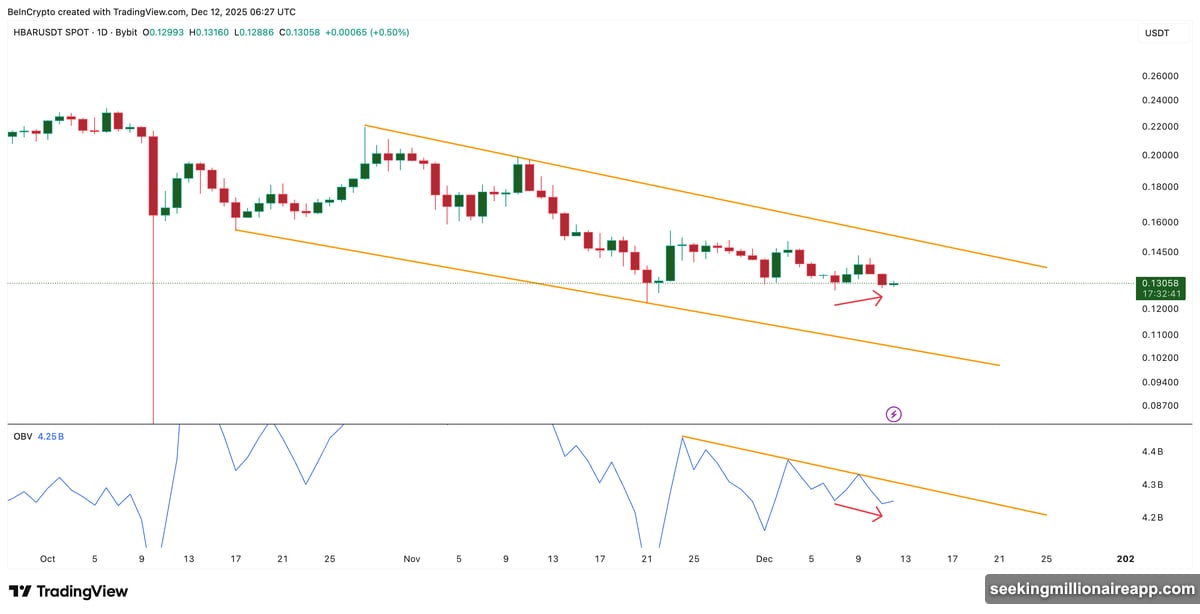This screenshot has height=614, width=1200.
Task: Click the green 0.13058 current price tag
Action: point(1158,284)
